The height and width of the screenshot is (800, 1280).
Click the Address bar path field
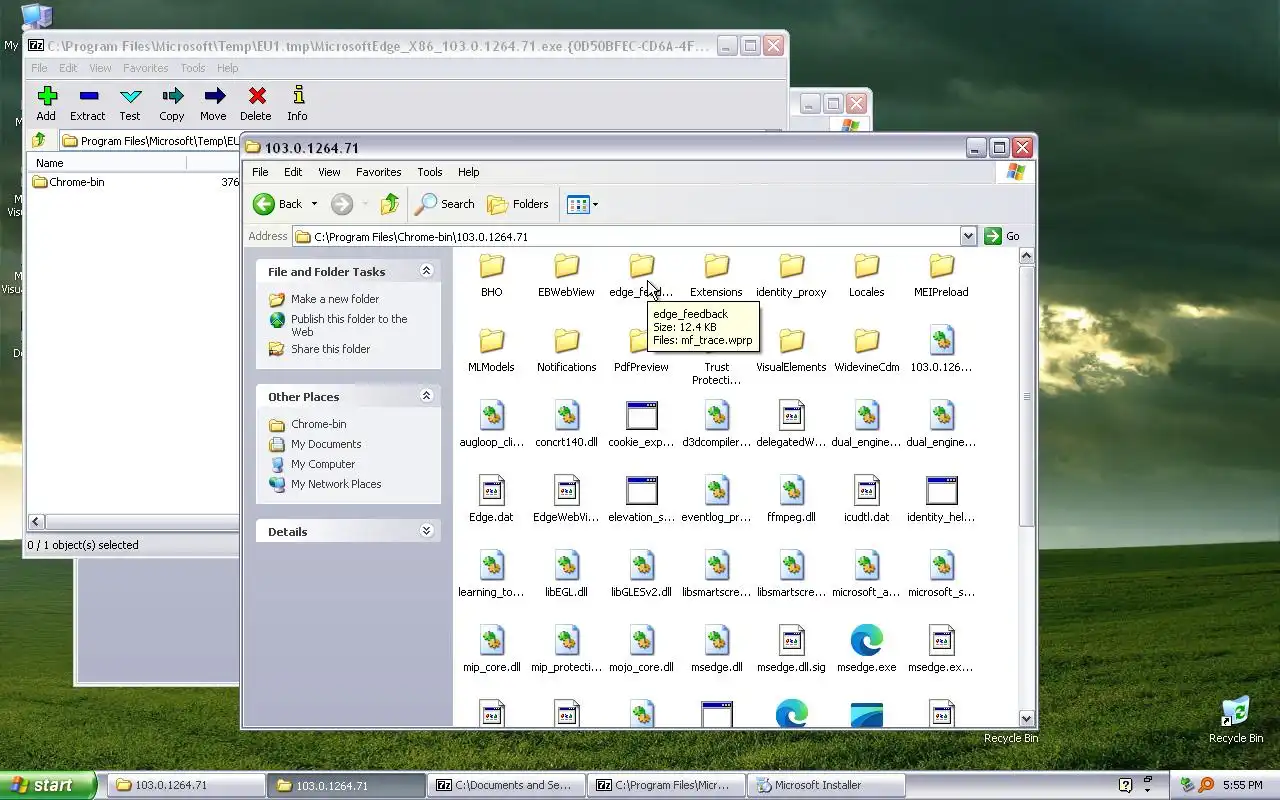tap(625, 236)
